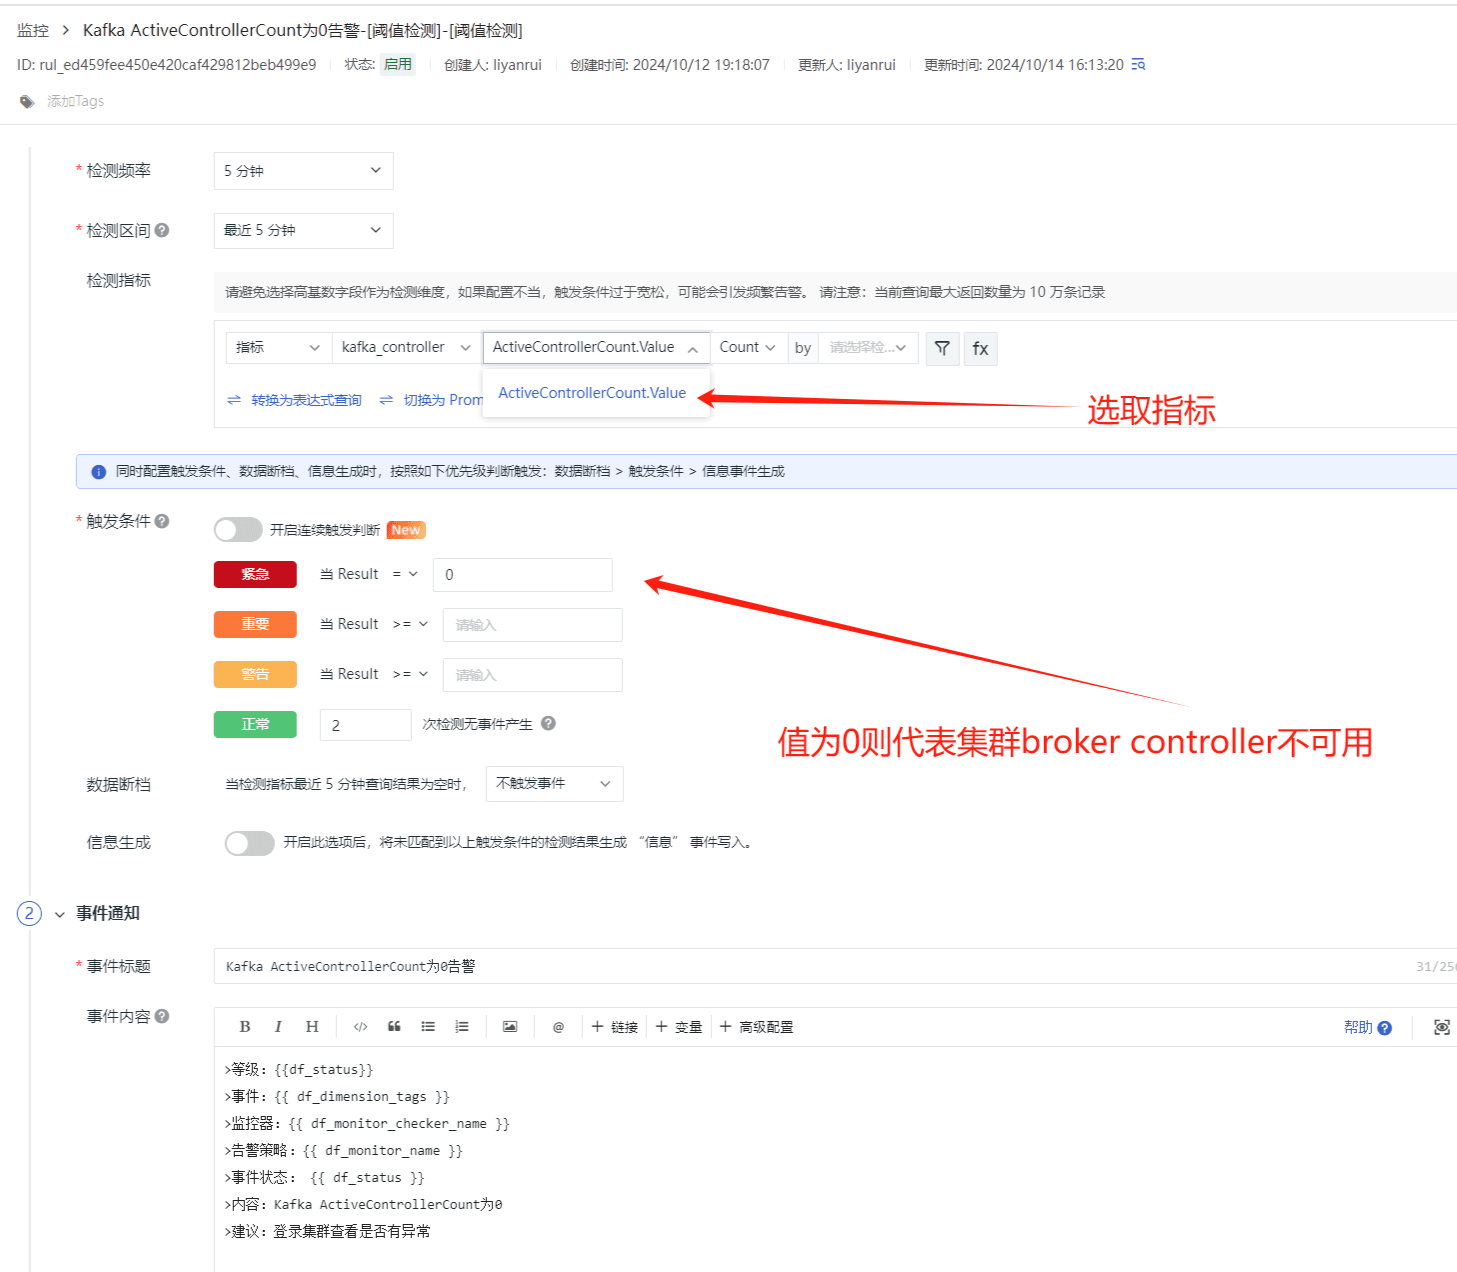Click the blue info icon in the priority notice
Viewport: 1457px width, 1272px height.
click(99, 472)
